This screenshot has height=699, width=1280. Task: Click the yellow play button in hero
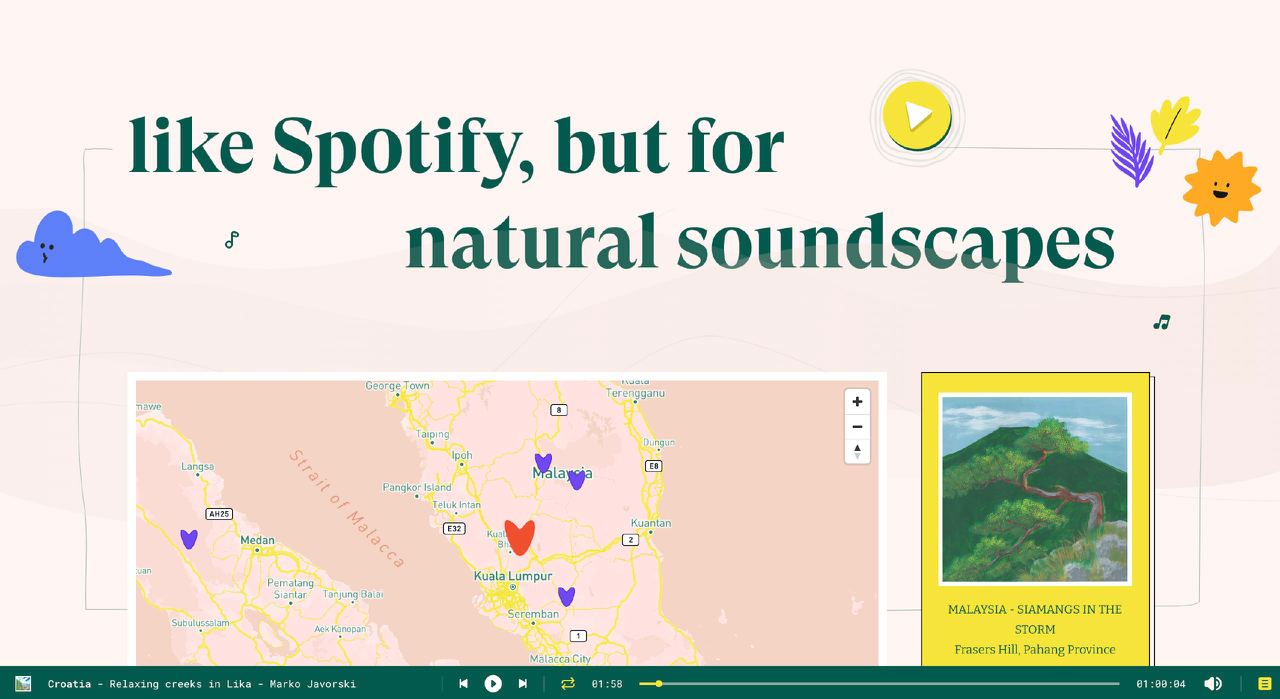[917, 117]
